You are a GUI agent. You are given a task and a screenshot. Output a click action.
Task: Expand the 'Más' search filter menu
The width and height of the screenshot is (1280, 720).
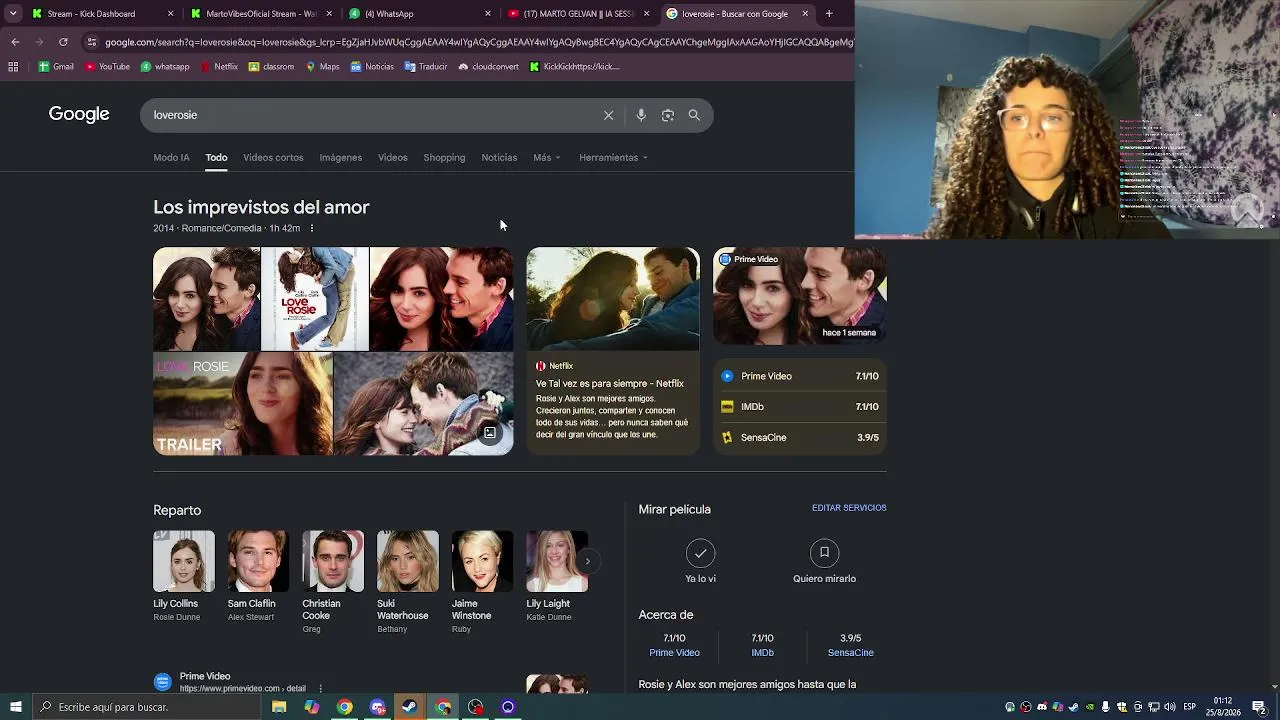coord(547,158)
